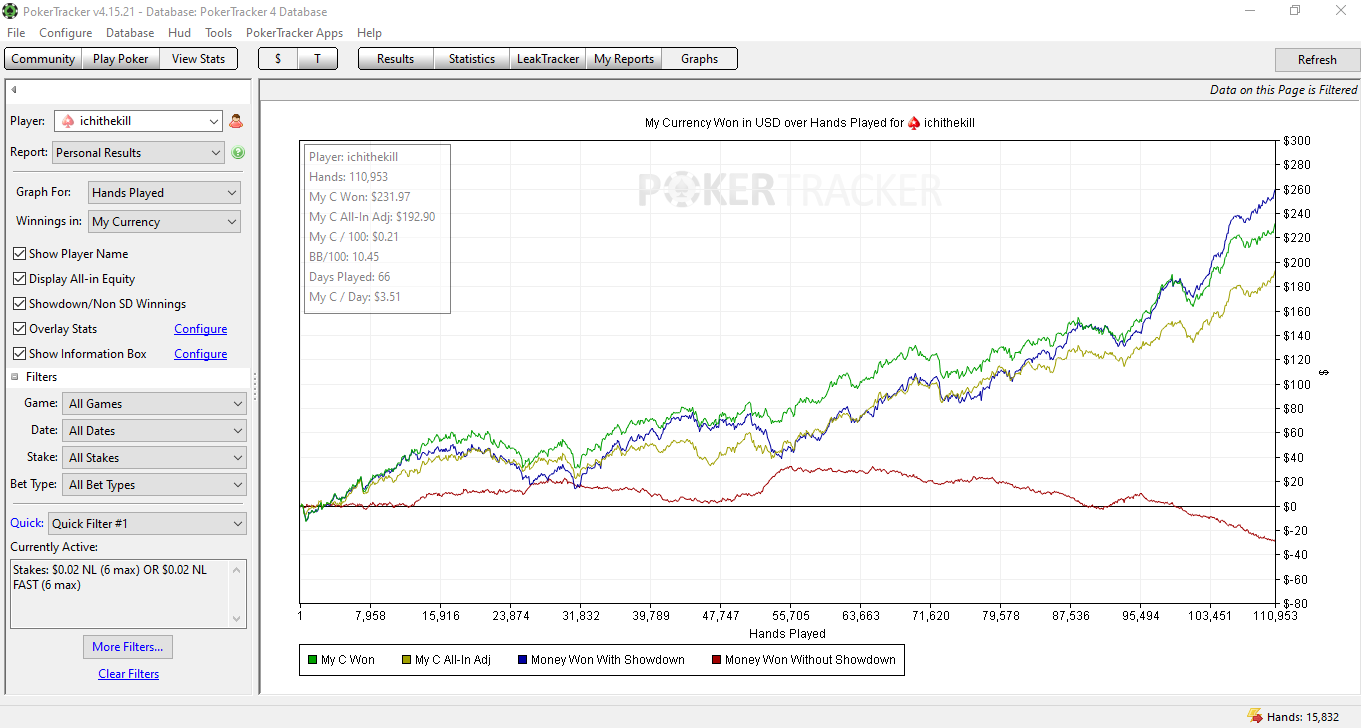
Task: Open the Stake filter dropdown
Action: click(x=154, y=458)
